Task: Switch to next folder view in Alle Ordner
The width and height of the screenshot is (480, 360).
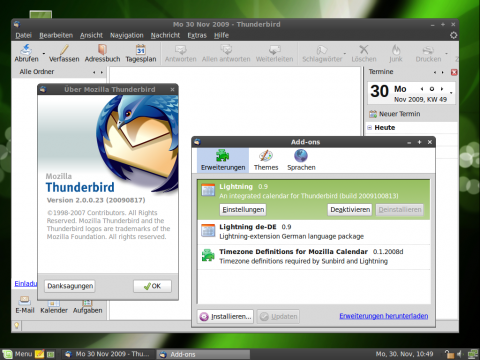Action: click(x=102, y=72)
